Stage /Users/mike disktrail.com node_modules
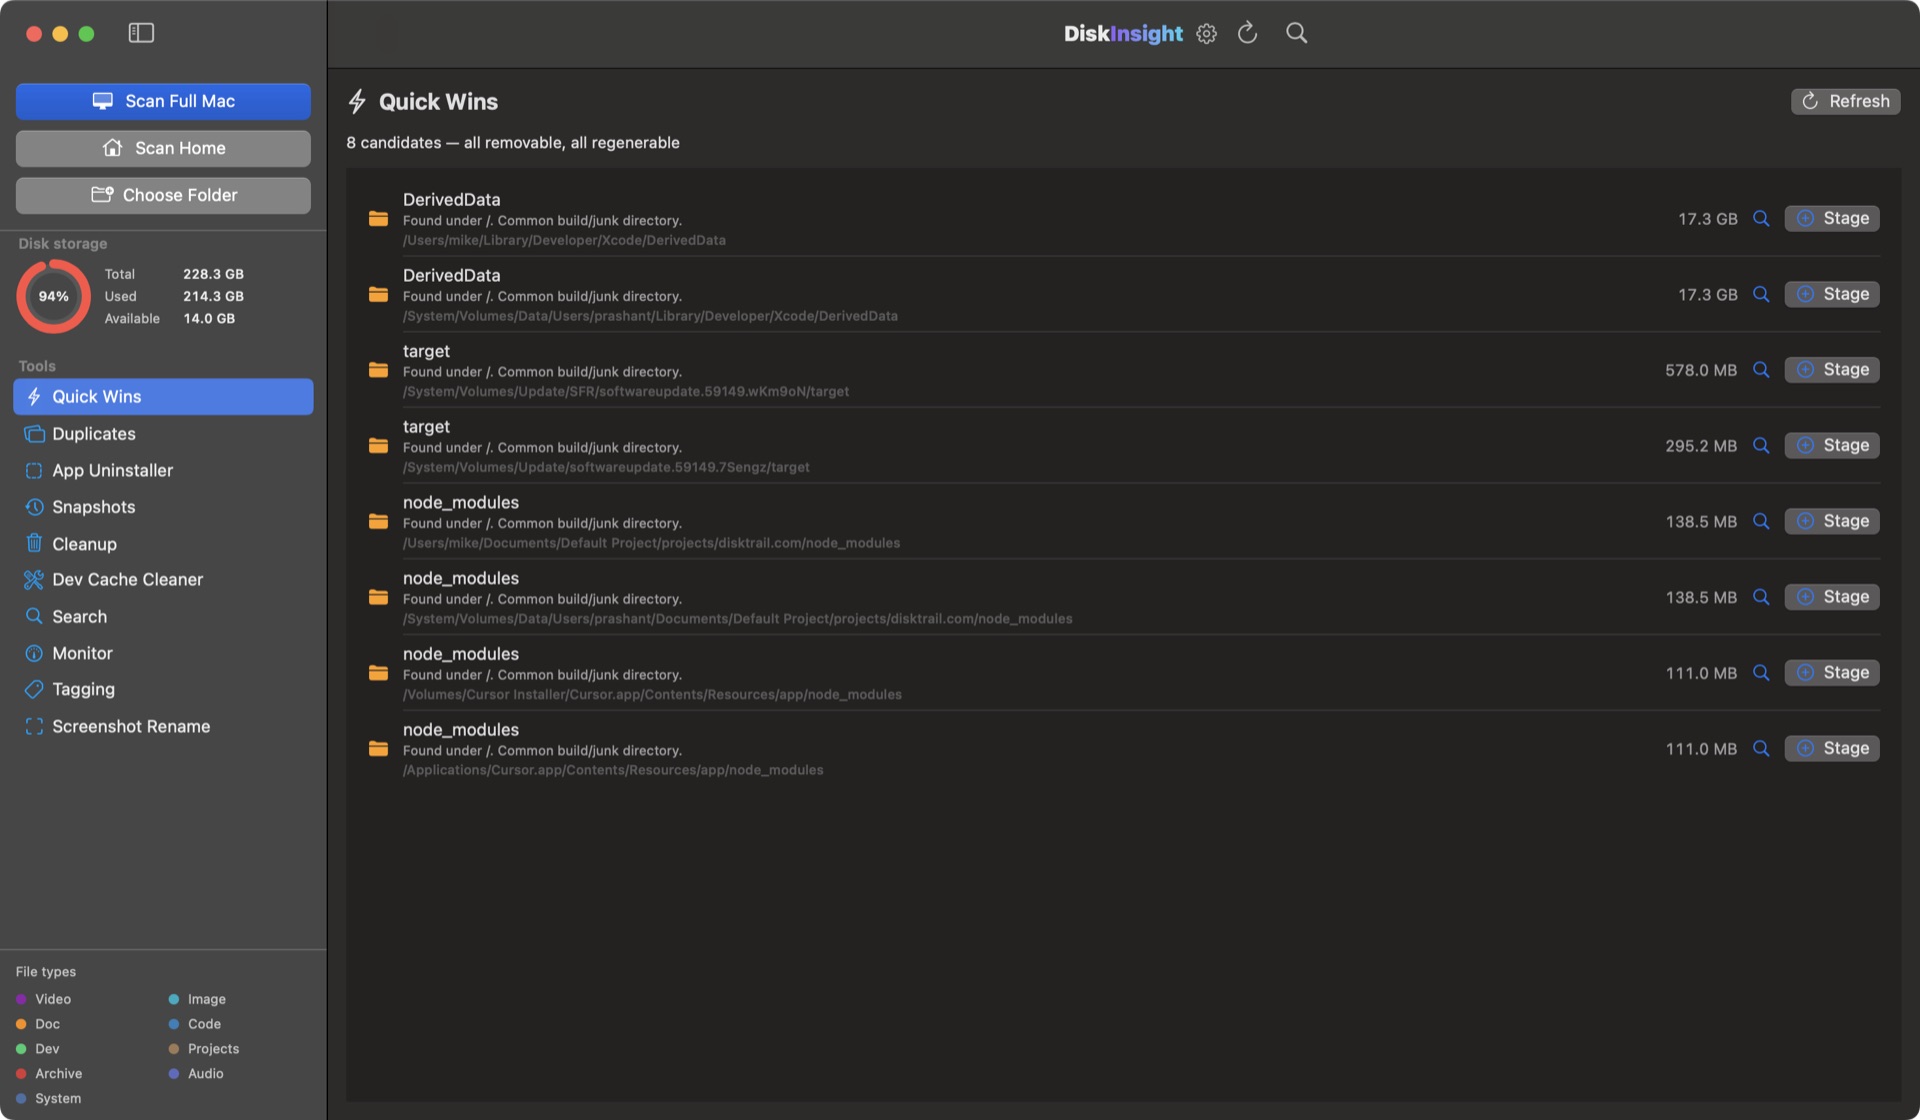The height and width of the screenshot is (1120, 1920). coord(1832,521)
